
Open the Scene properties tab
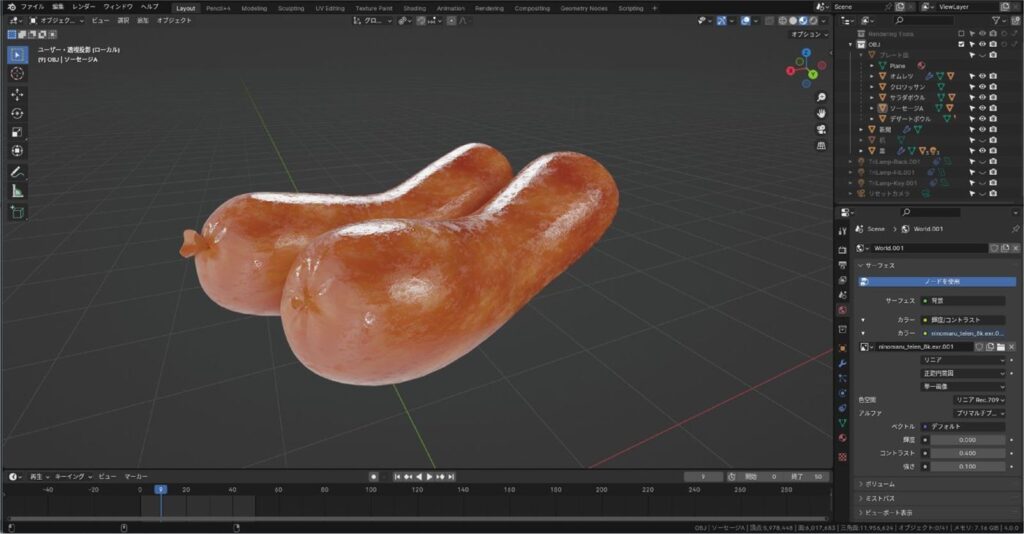842,295
